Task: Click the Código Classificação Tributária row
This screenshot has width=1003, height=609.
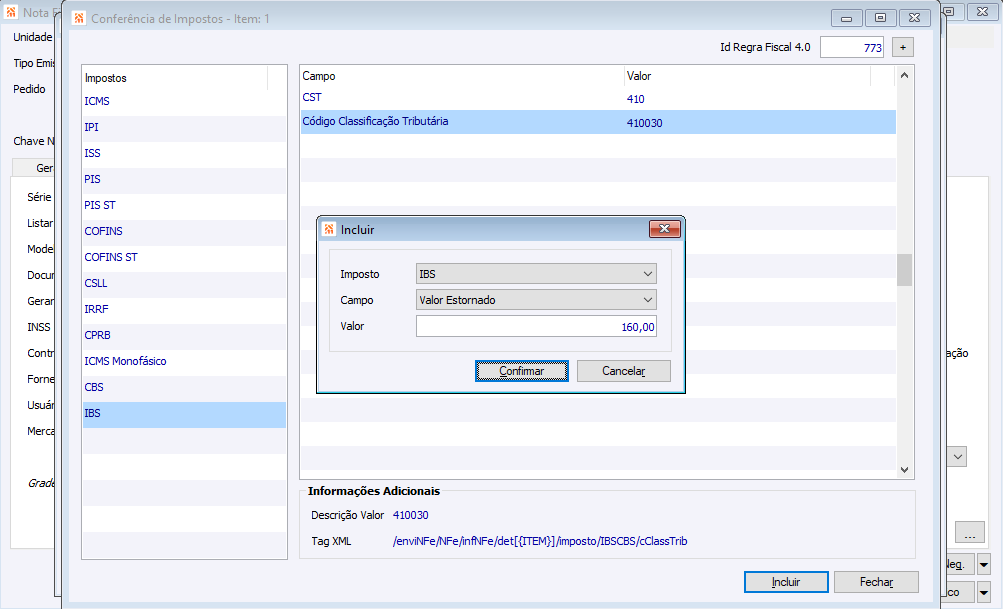Action: (x=598, y=122)
